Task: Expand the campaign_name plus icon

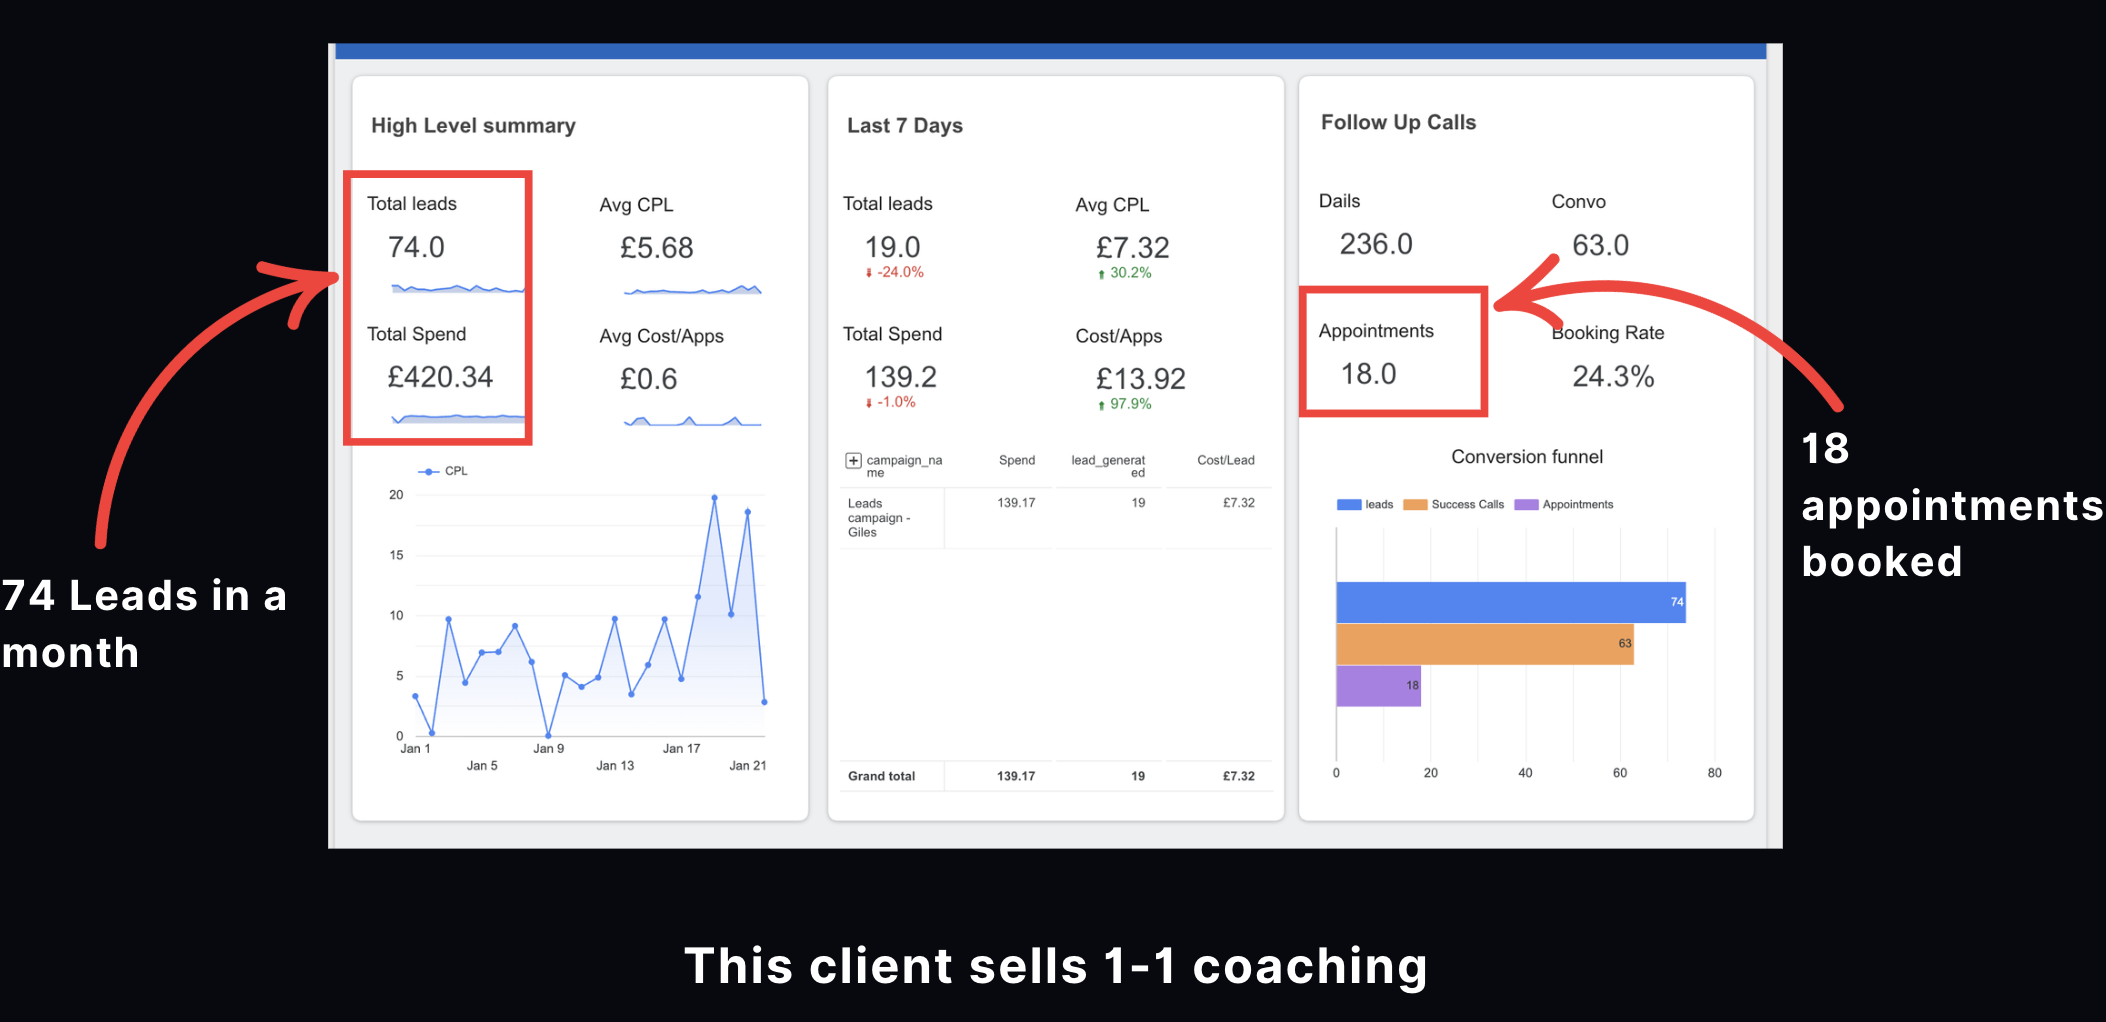Action: coord(853,461)
